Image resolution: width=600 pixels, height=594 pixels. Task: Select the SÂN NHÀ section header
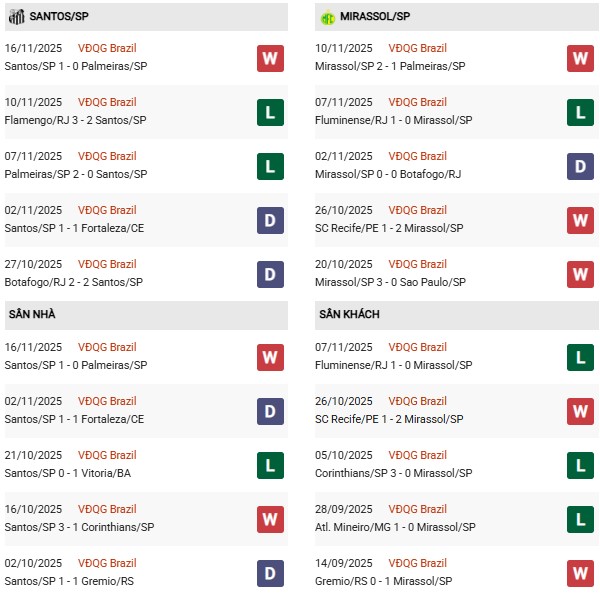click(32, 314)
